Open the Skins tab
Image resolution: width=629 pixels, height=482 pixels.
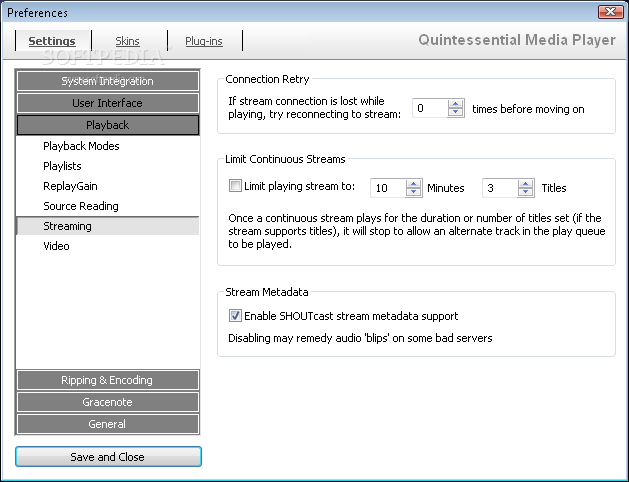127,41
